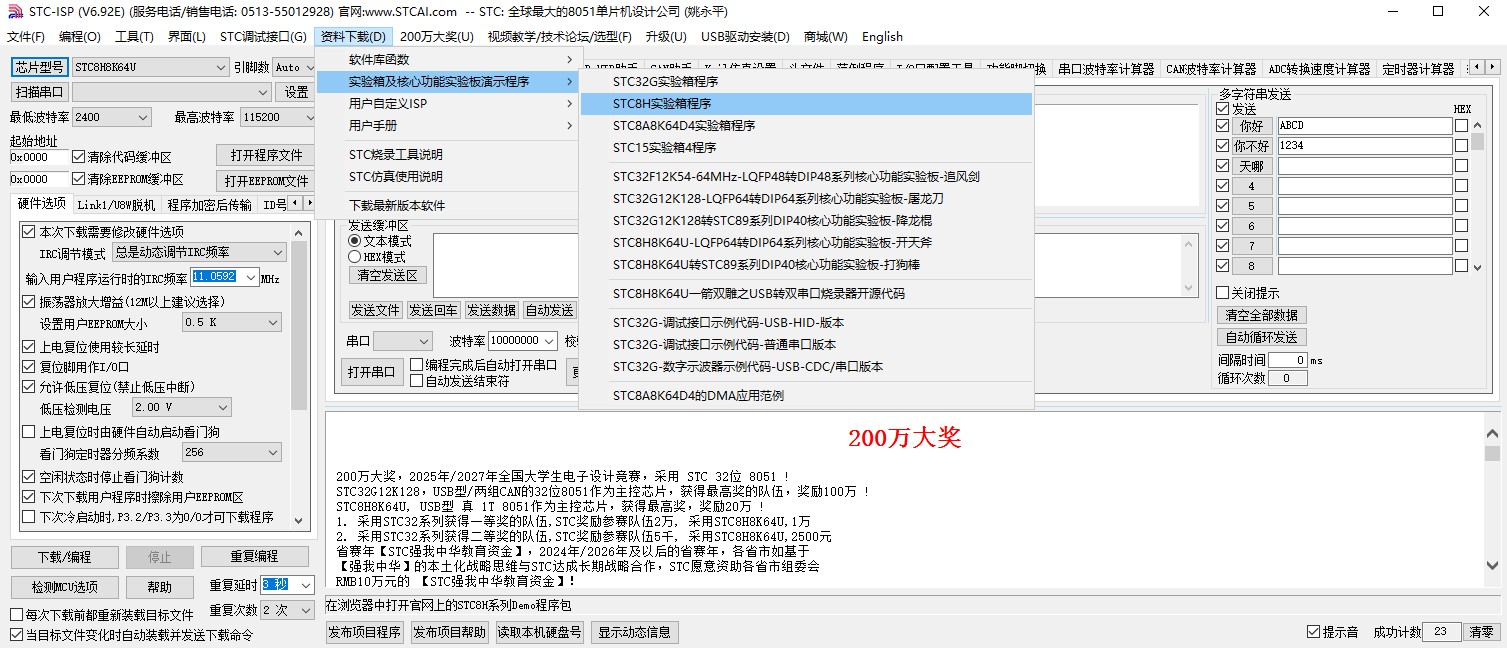Screen dimensions: 1507x648
Task: Click 清空全部数据 button
Action: pos(1261,315)
